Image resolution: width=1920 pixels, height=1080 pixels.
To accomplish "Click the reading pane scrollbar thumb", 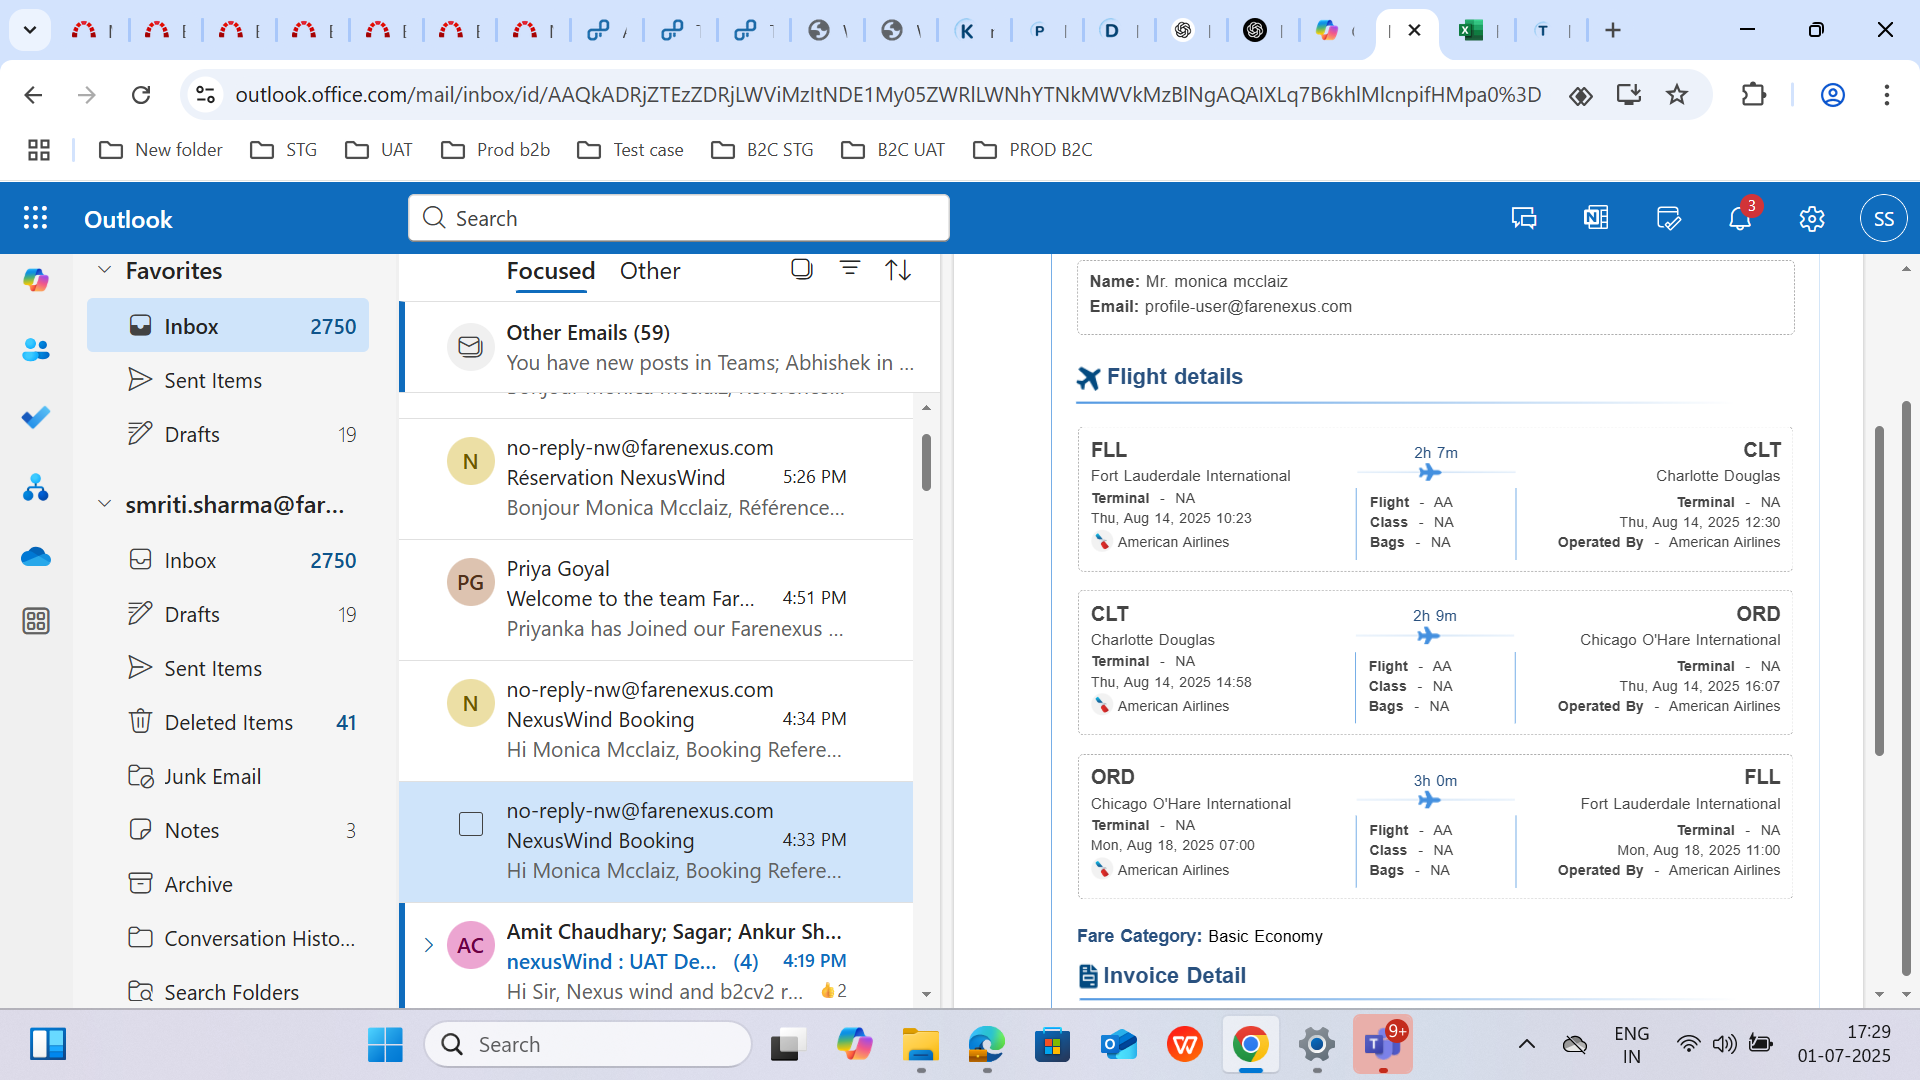I will pos(1879,590).
